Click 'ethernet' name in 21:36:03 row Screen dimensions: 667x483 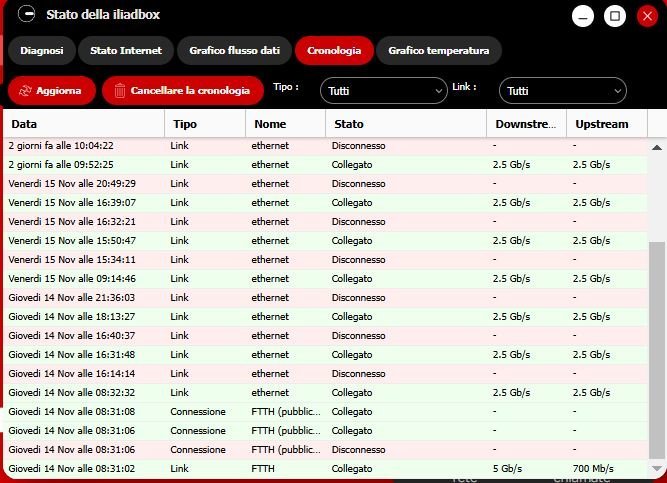(270, 297)
